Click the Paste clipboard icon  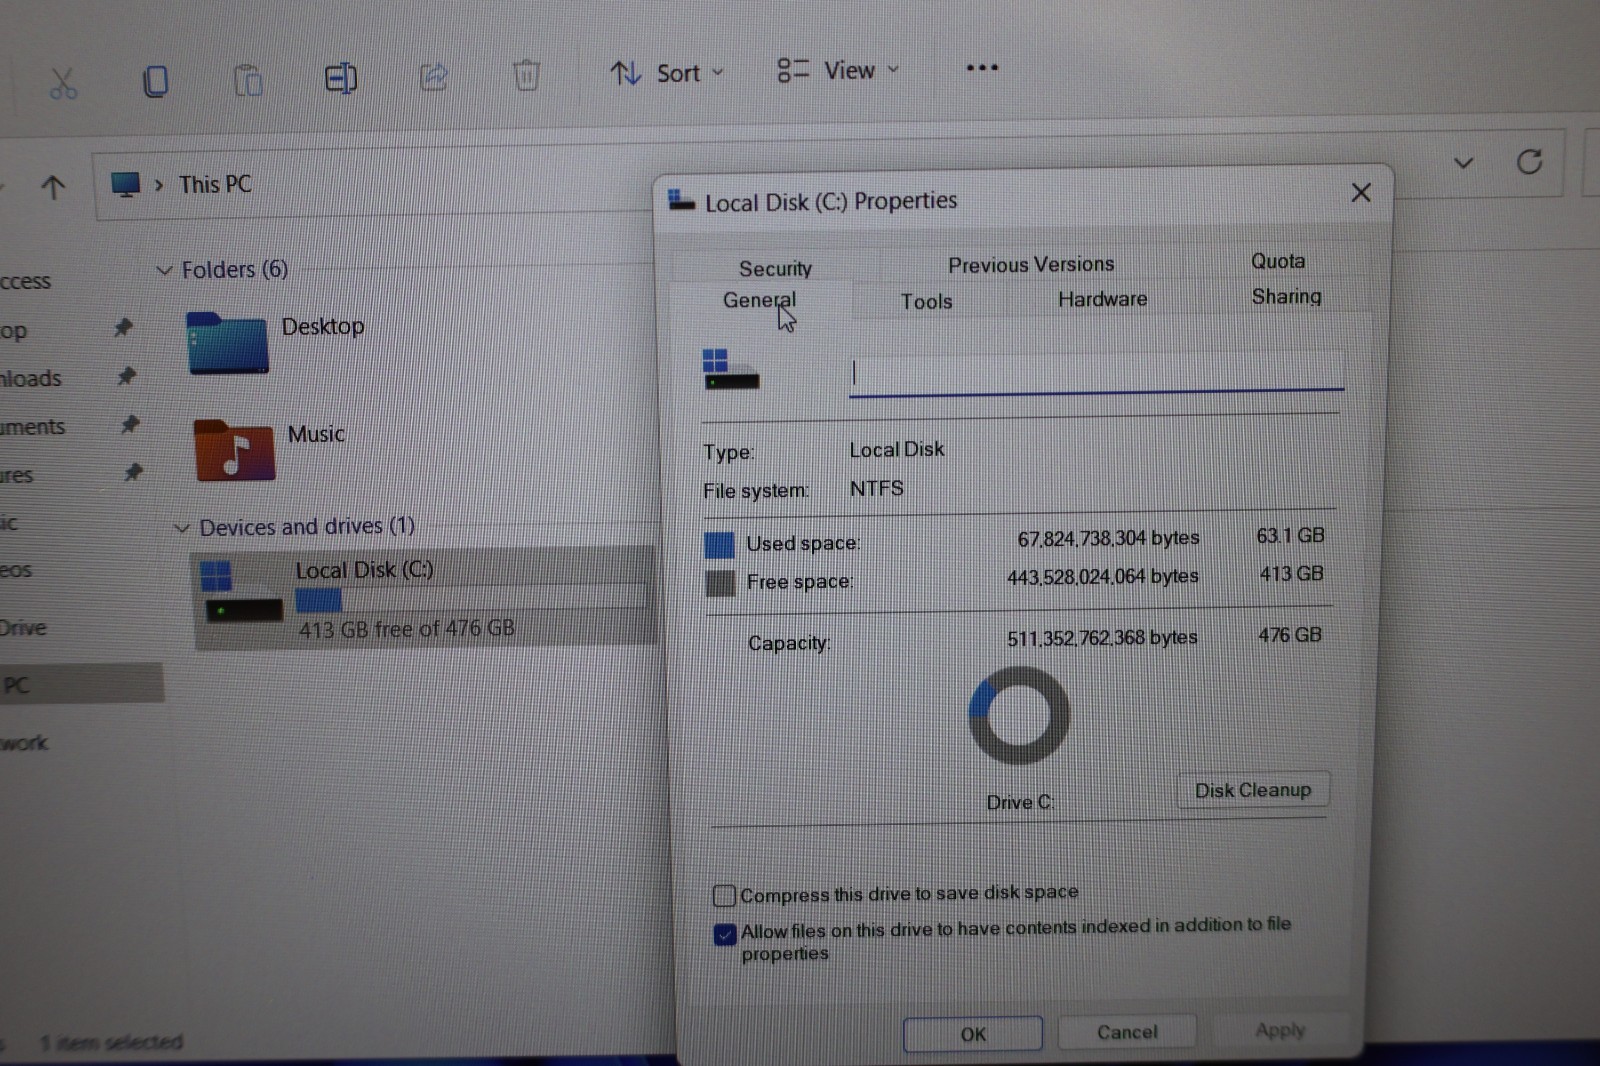[x=248, y=80]
